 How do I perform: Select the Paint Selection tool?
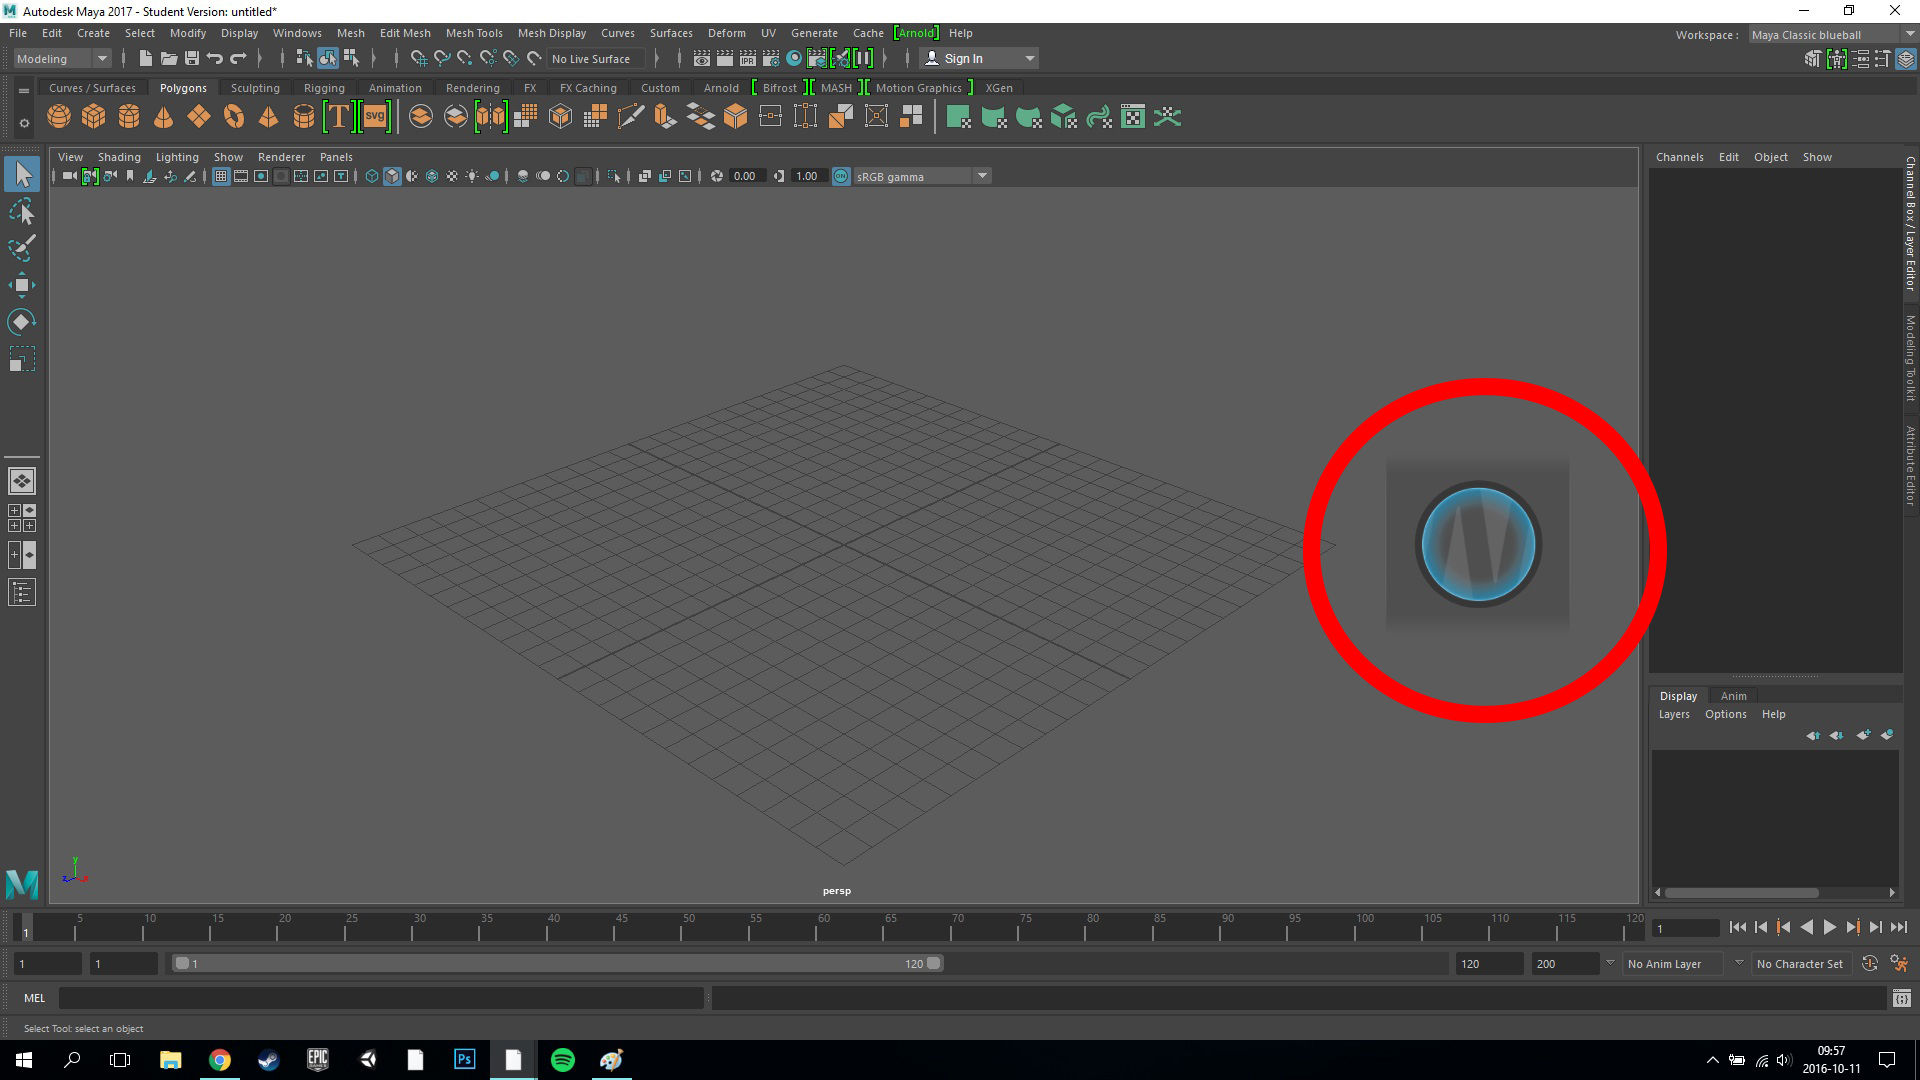point(21,248)
